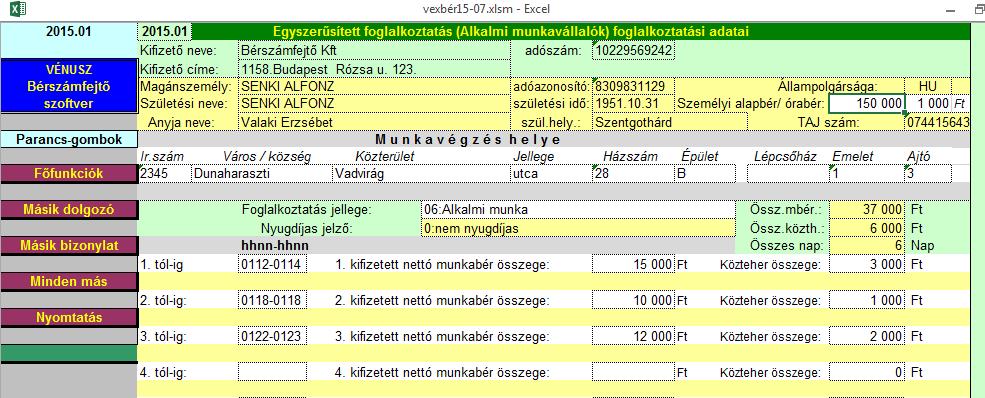Select the Össz.mbér total 37 000
This screenshot has width=985, height=398.
tap(867, 210)
